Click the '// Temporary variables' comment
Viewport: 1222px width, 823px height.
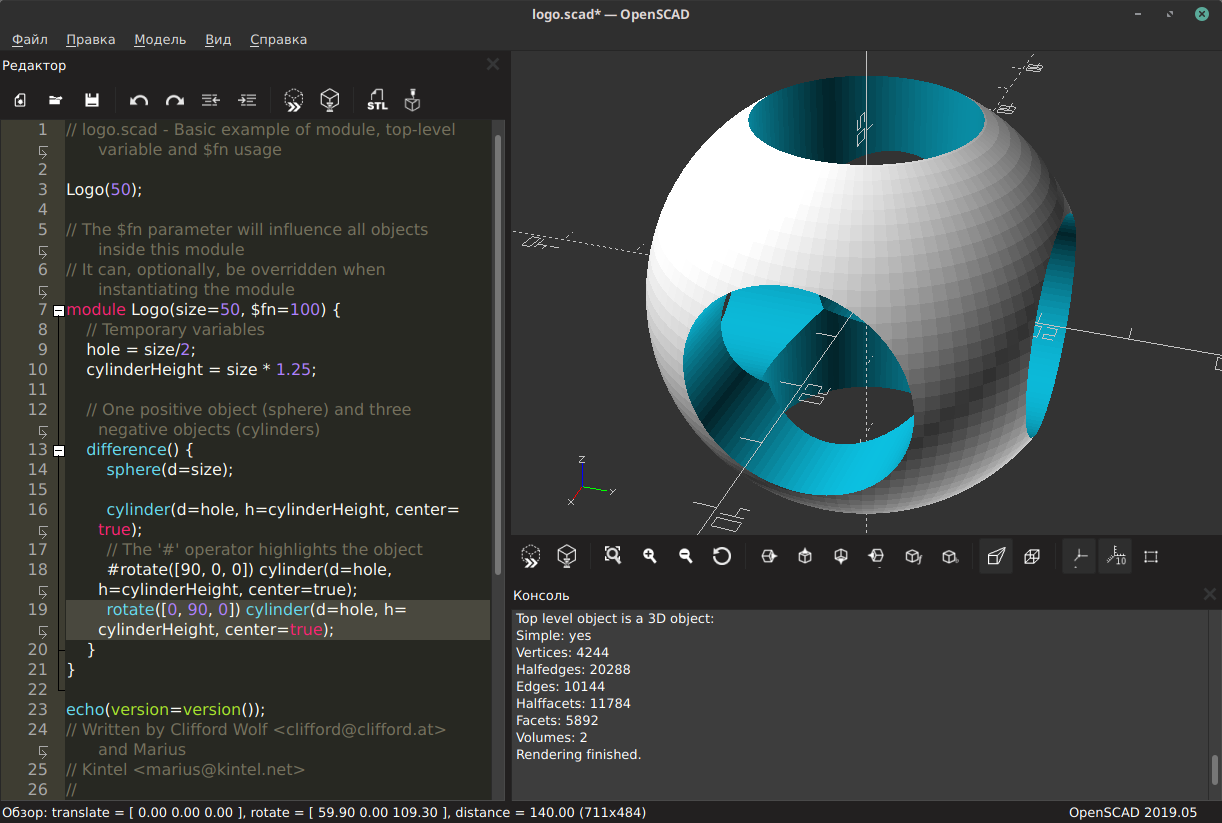tap(175, 329)
